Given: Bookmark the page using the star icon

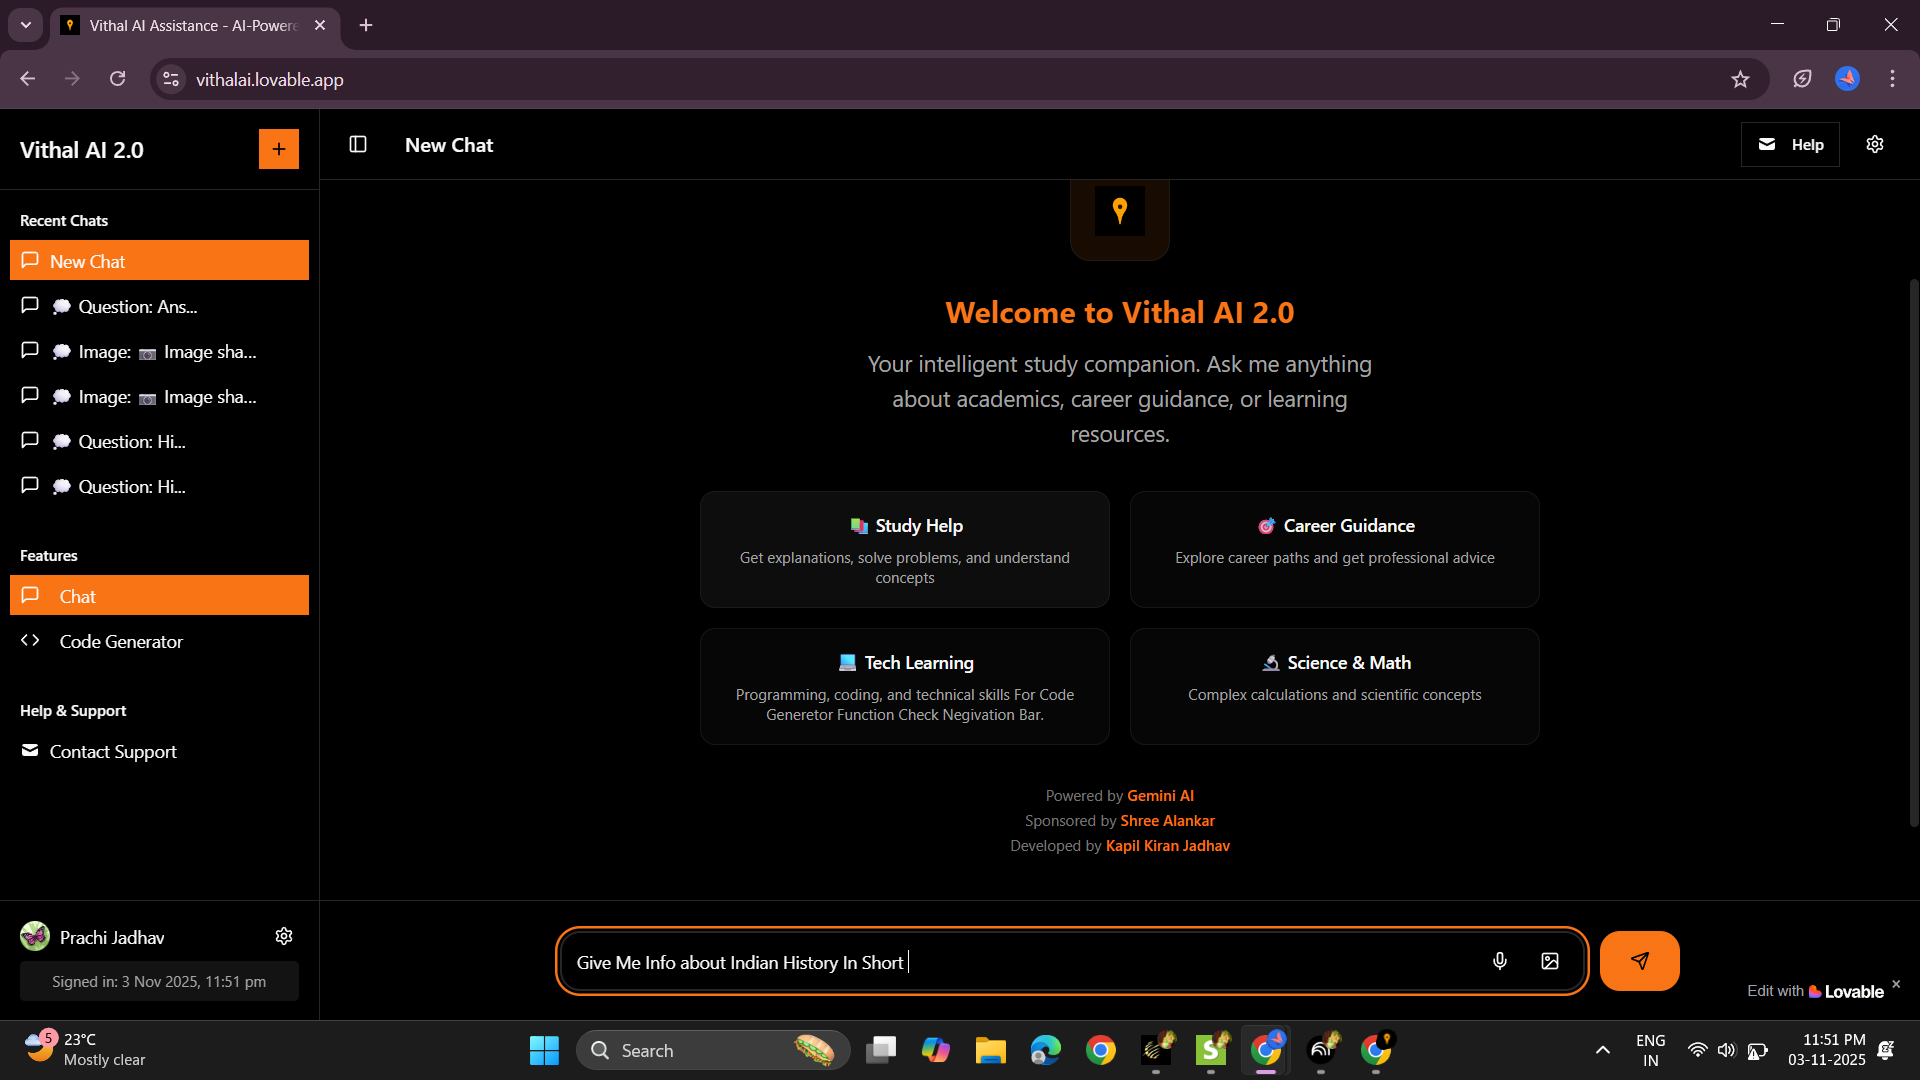Looking at the screenshot, I should pyautogui.click(x=1741, y=79).
